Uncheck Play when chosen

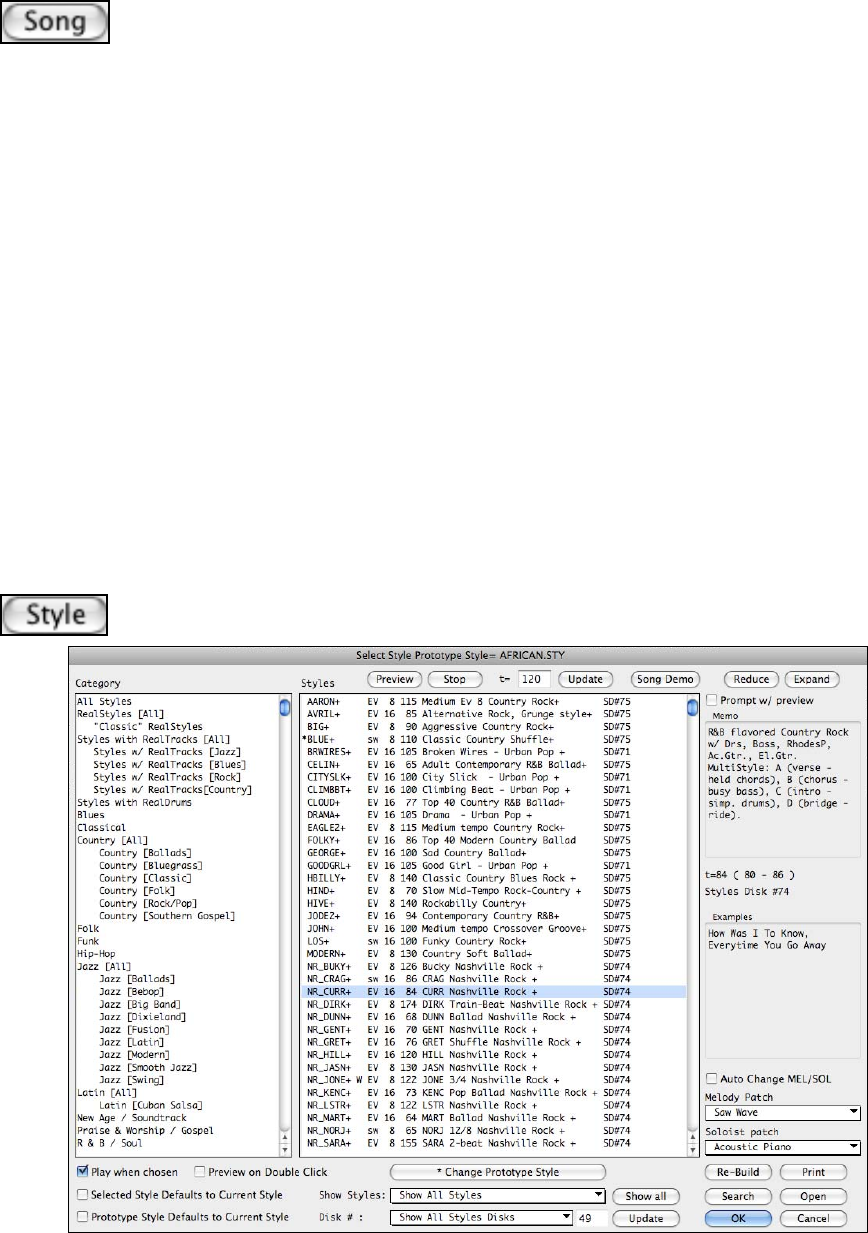[x=83, y=1171]
